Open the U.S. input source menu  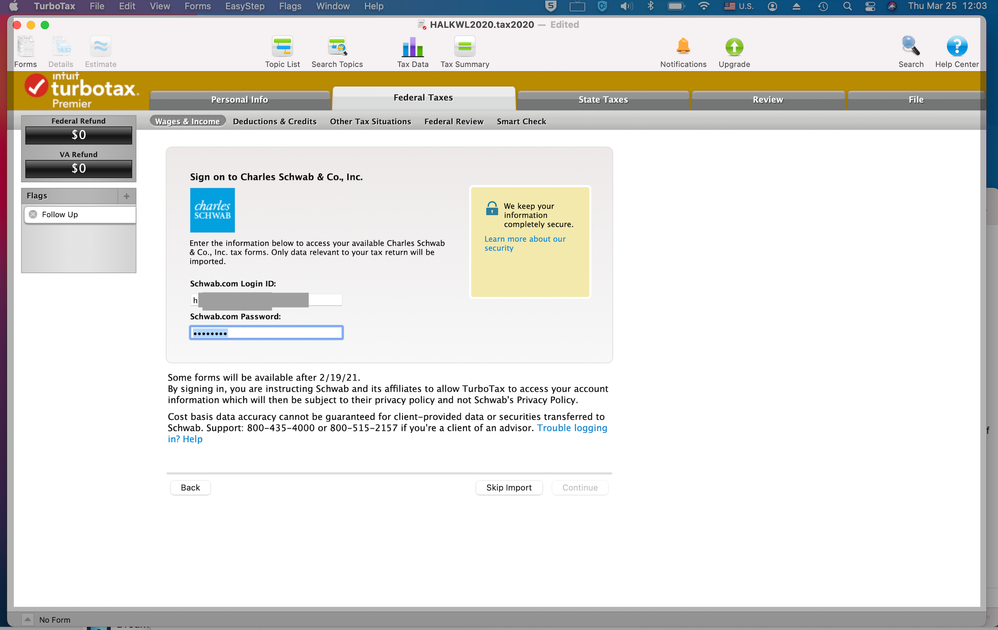[738, 6]
